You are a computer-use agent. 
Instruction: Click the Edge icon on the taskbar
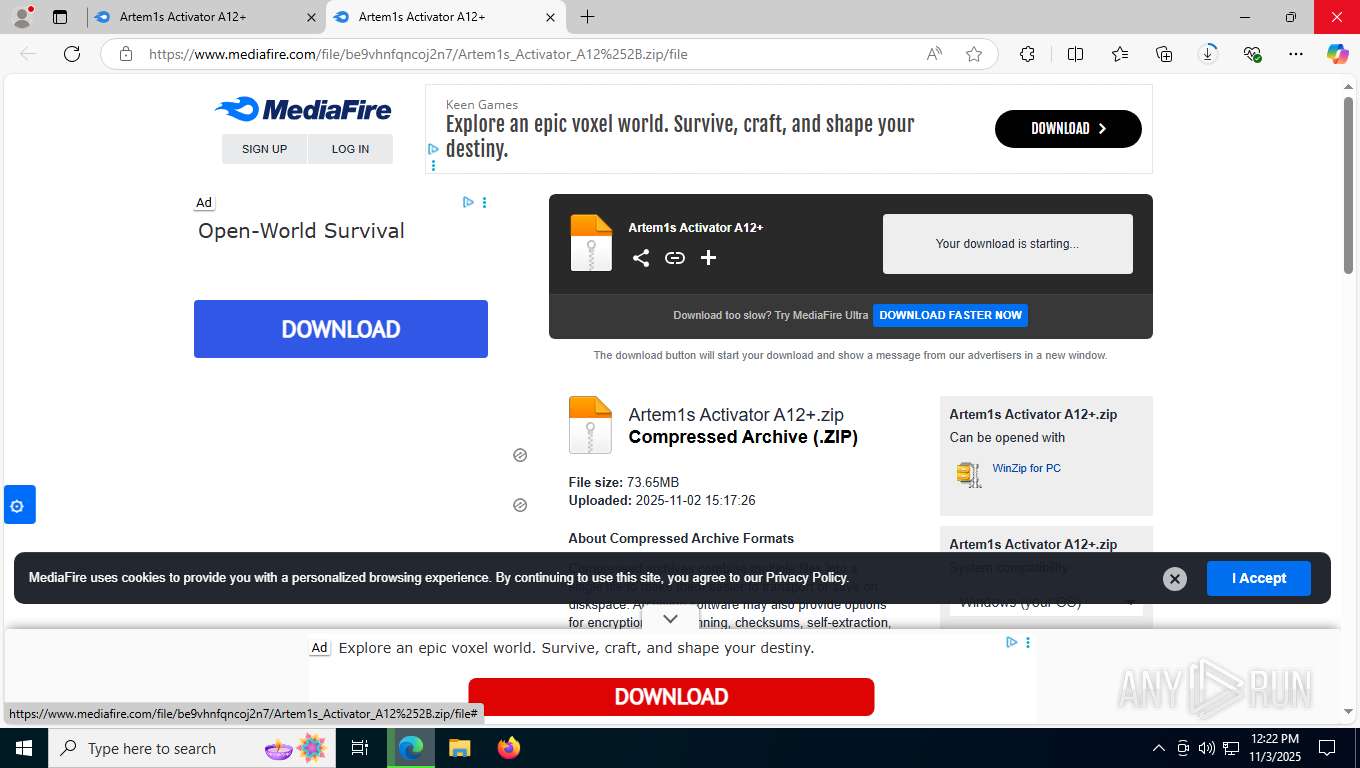pyautogui.click(x=410, y=748)
